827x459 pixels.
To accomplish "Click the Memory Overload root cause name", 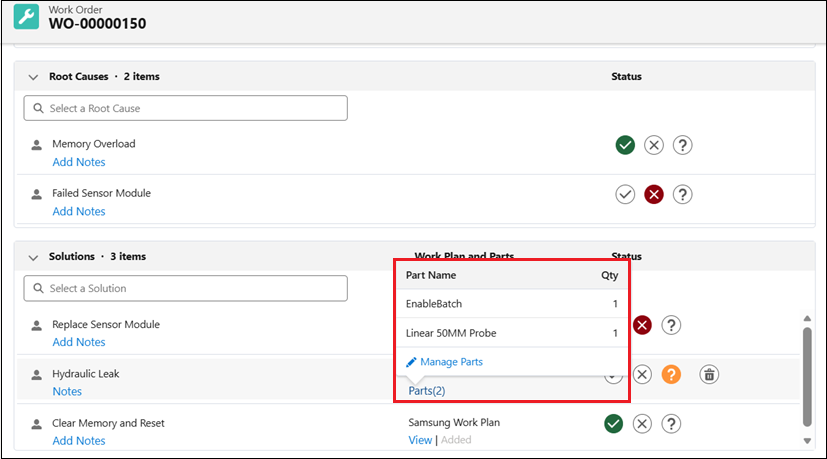I will coord(94,144).
